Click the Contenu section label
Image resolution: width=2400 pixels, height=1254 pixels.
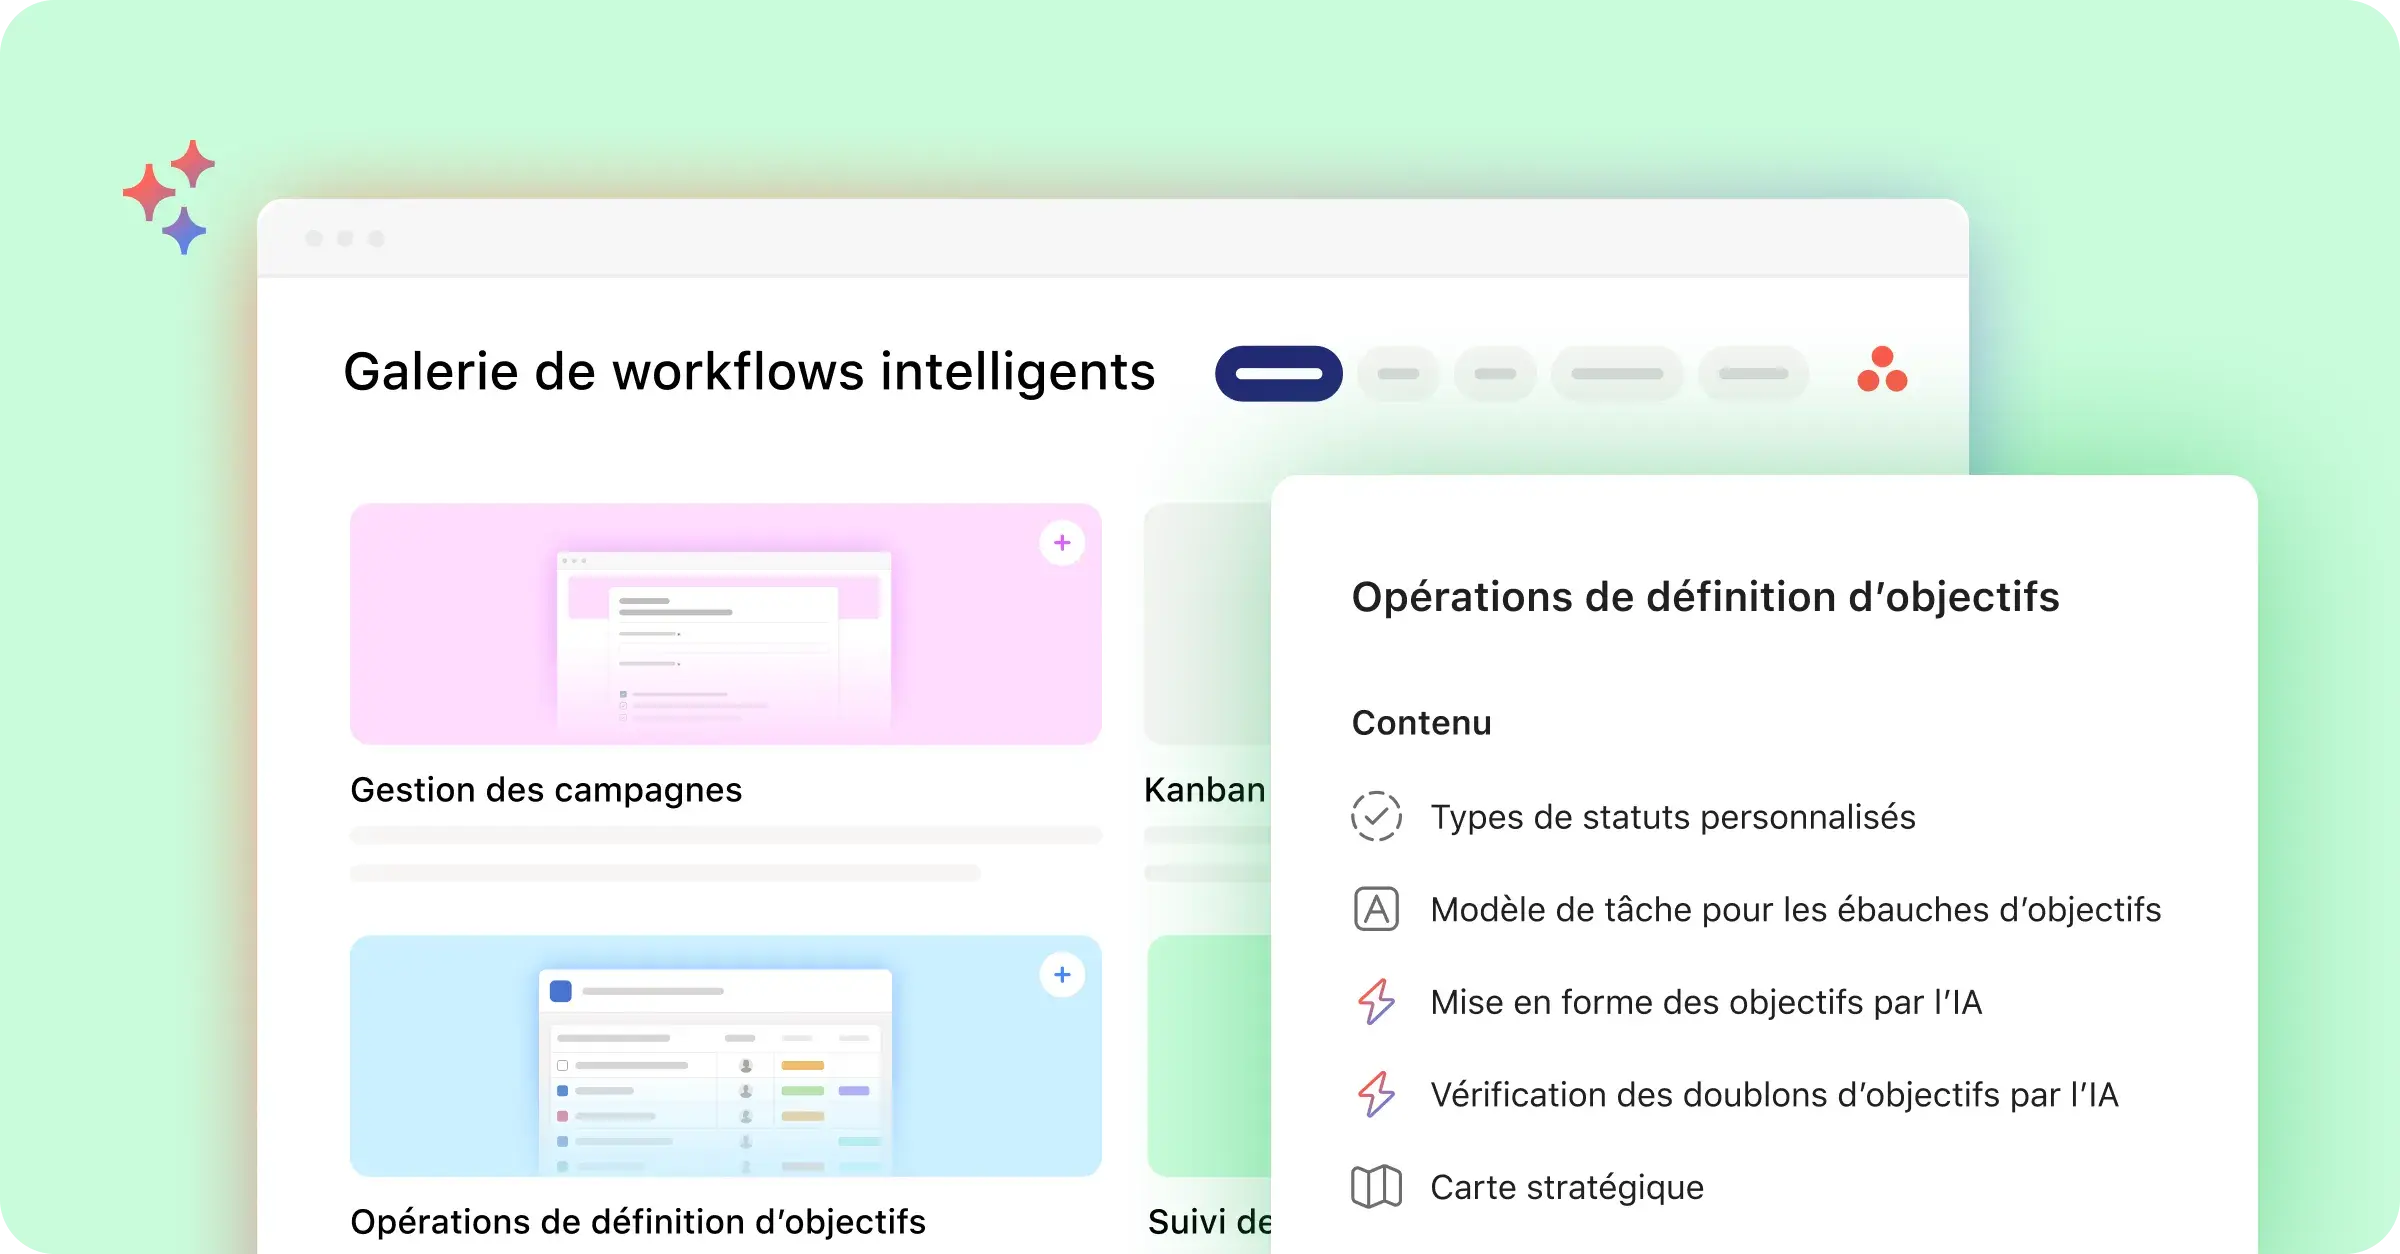coord(1421,723)
